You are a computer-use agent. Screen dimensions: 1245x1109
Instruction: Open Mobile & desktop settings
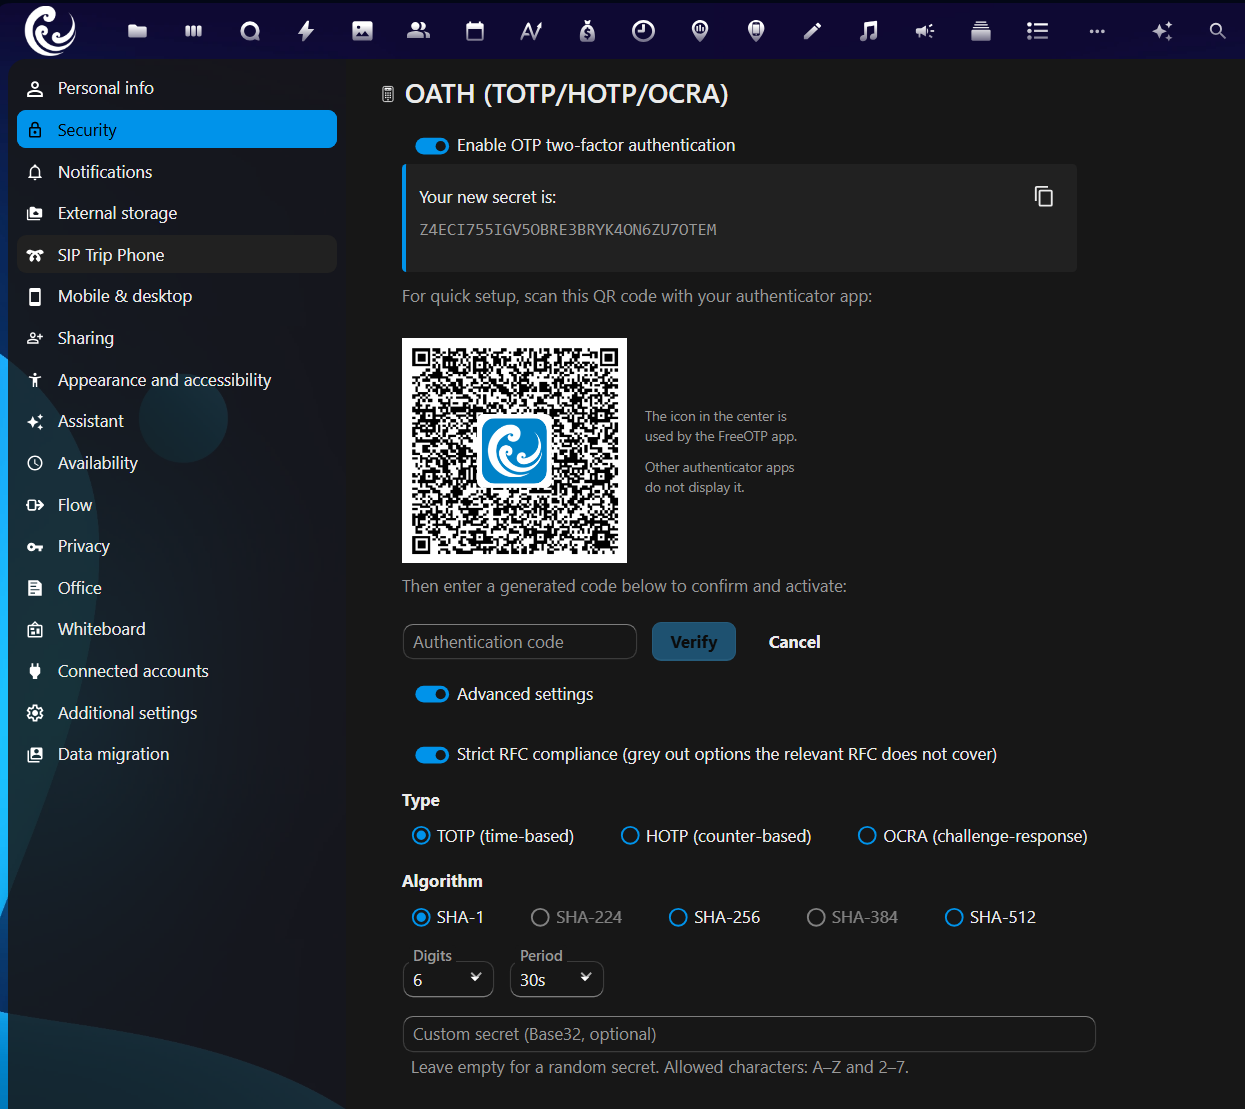coord(177,296)
